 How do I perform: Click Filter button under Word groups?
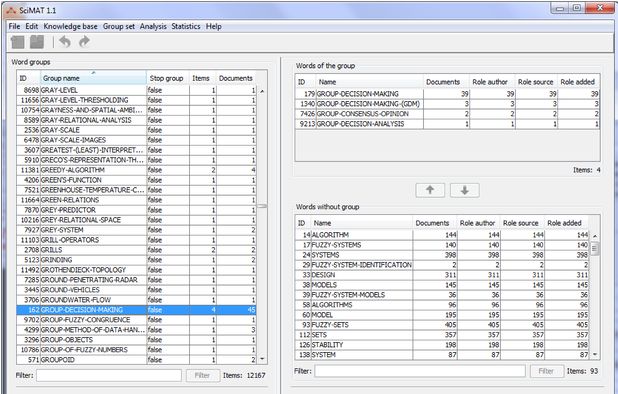click(x=203, y=375)
